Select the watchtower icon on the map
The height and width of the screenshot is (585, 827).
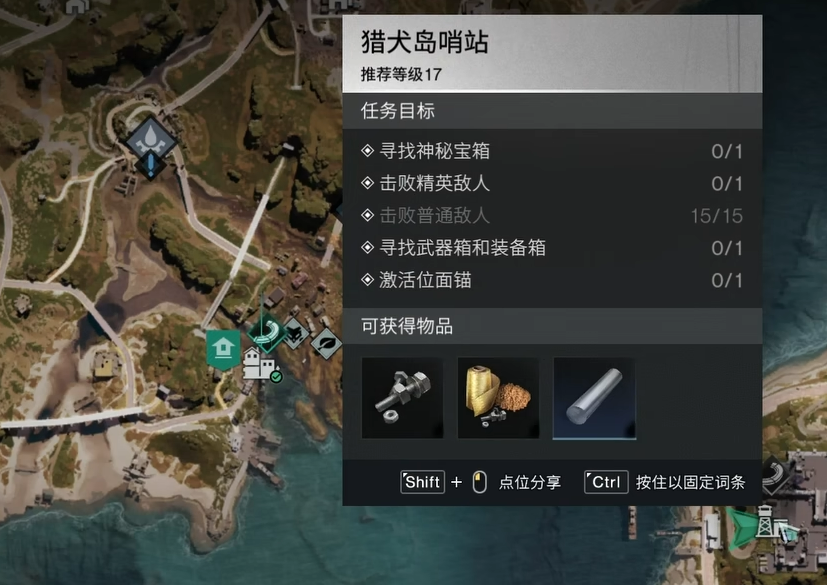tap(765, 521)
